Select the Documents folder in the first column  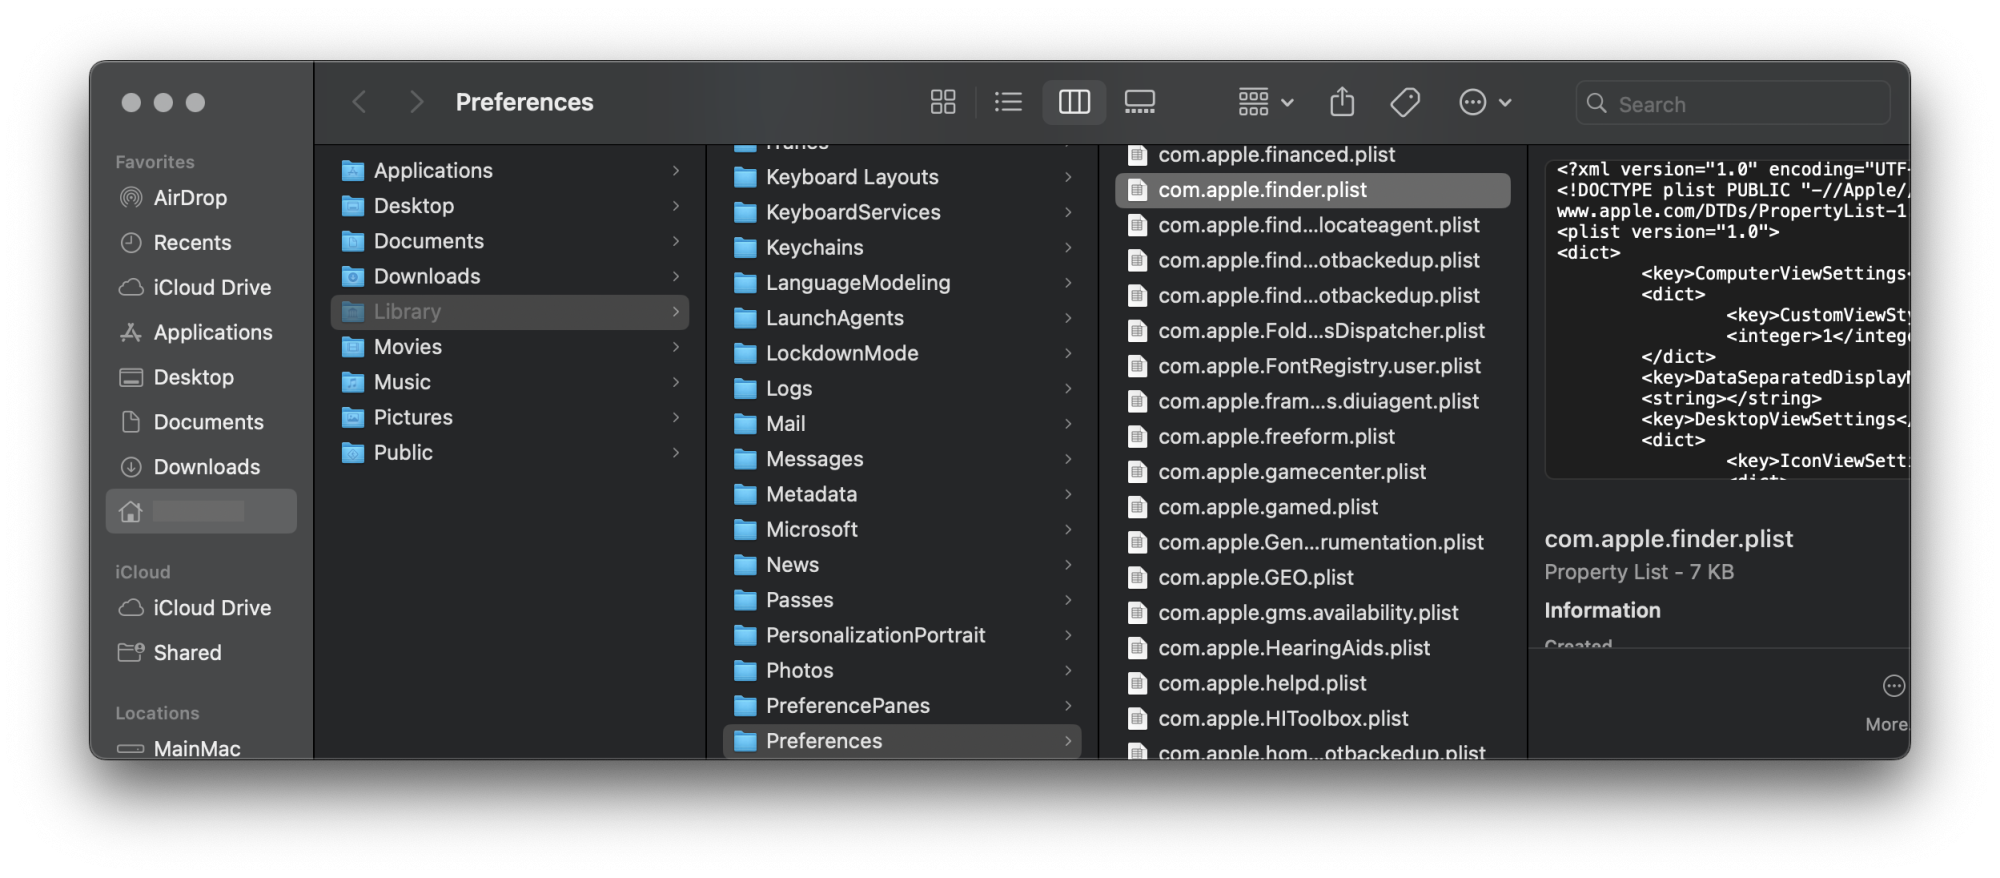[x=510, y=241]
